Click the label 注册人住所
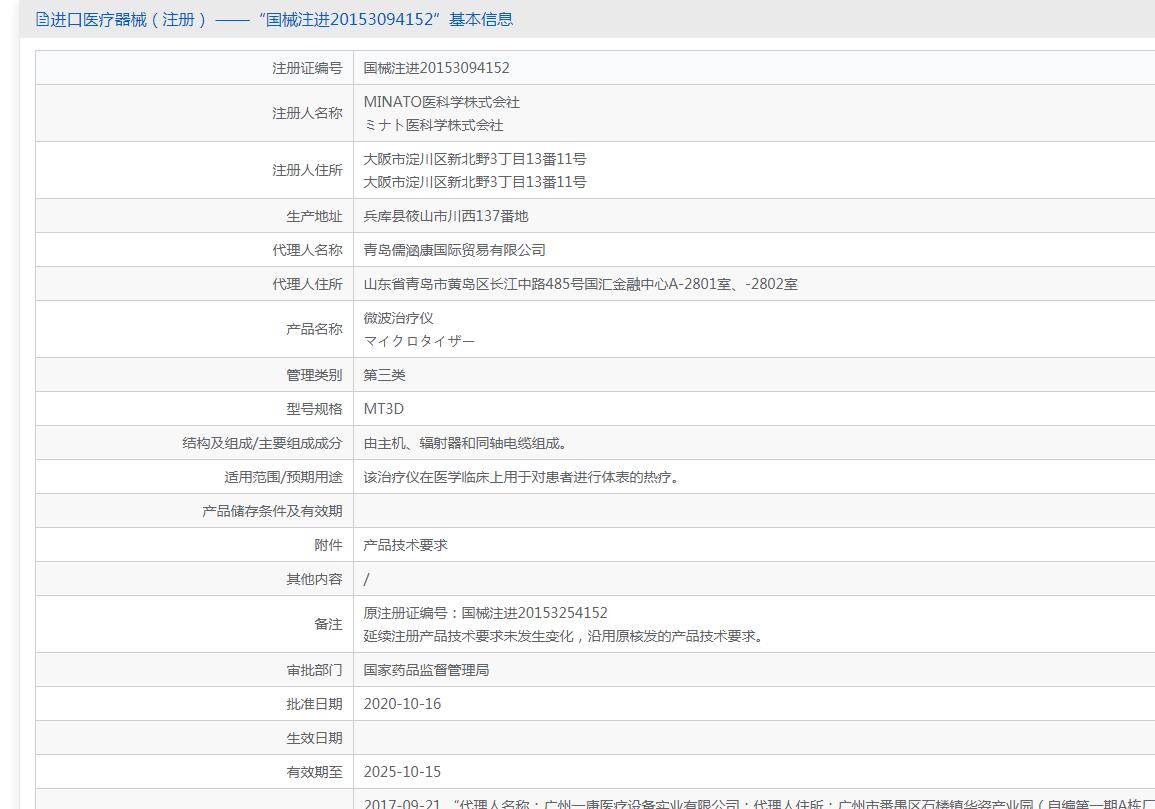This screenshot has height=809, width=1155. 307,170
